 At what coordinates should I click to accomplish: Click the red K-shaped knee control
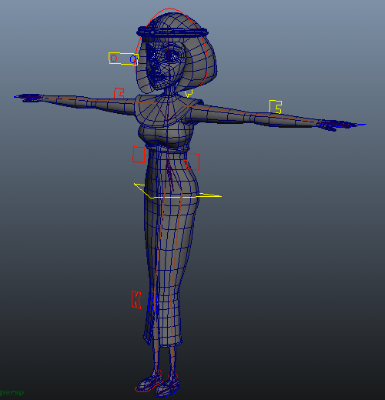(x=136, y=299)
